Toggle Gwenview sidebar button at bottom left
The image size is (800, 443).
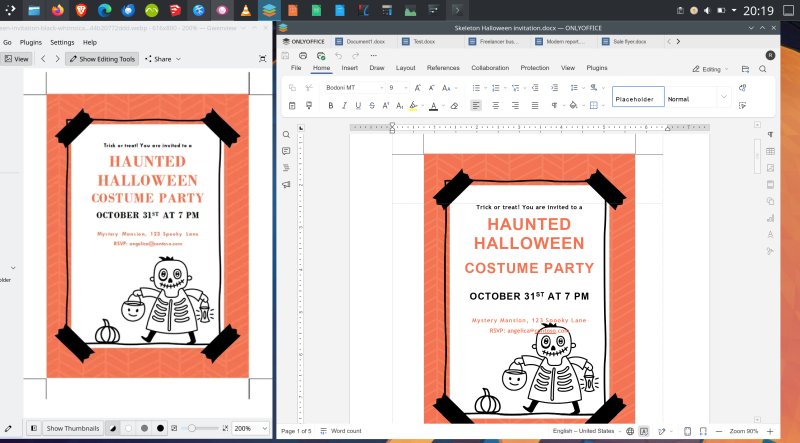coord(34,428)
